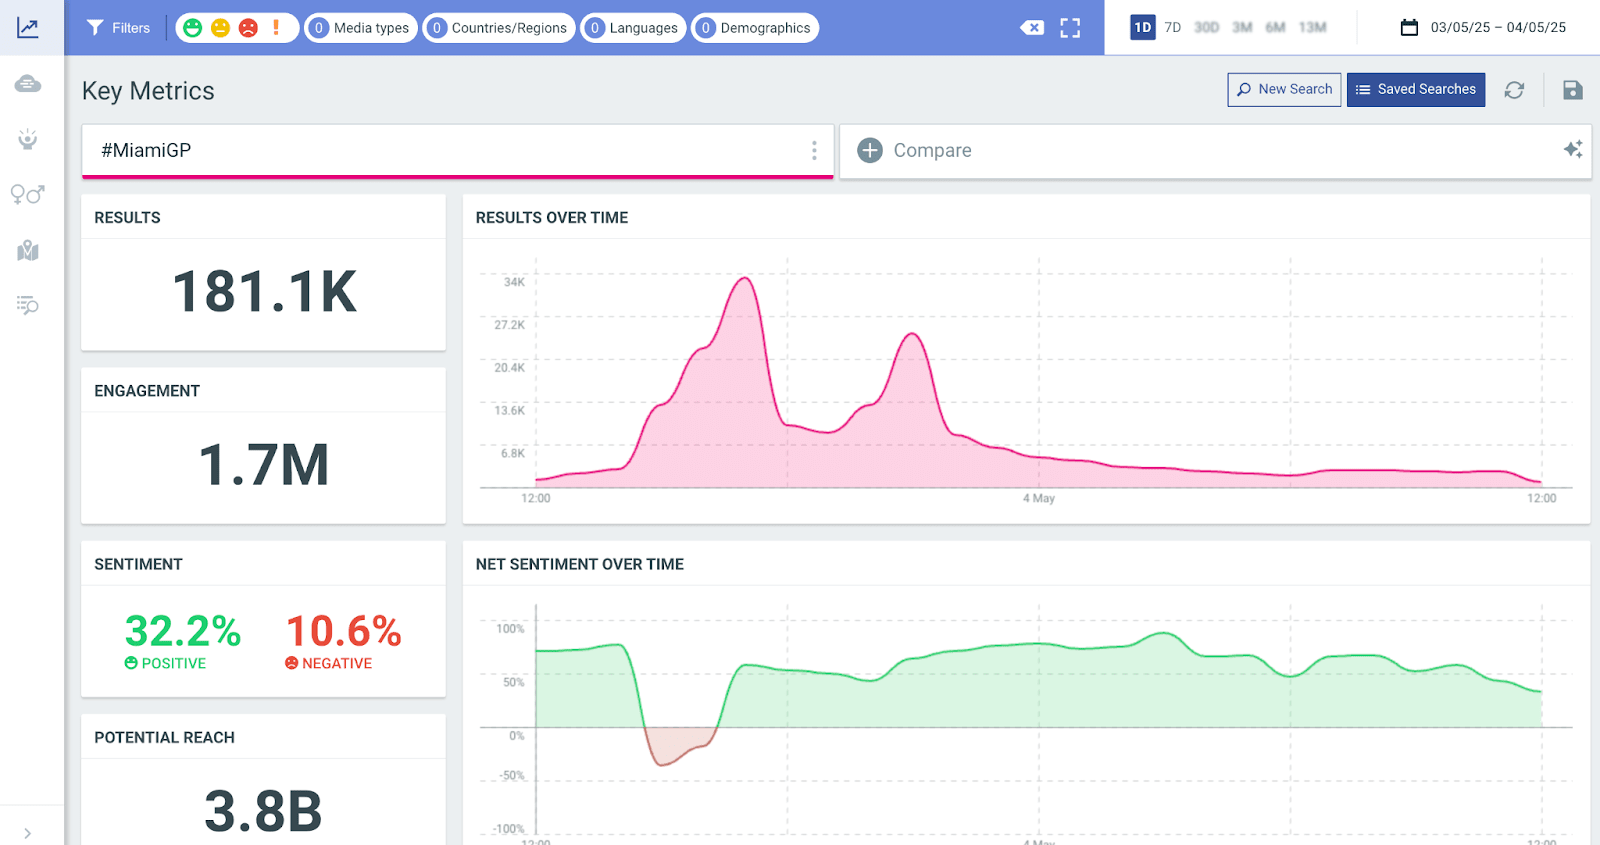Click the refresh icon
Viewport: 1600px width, 845px height.
(1514, 90)
